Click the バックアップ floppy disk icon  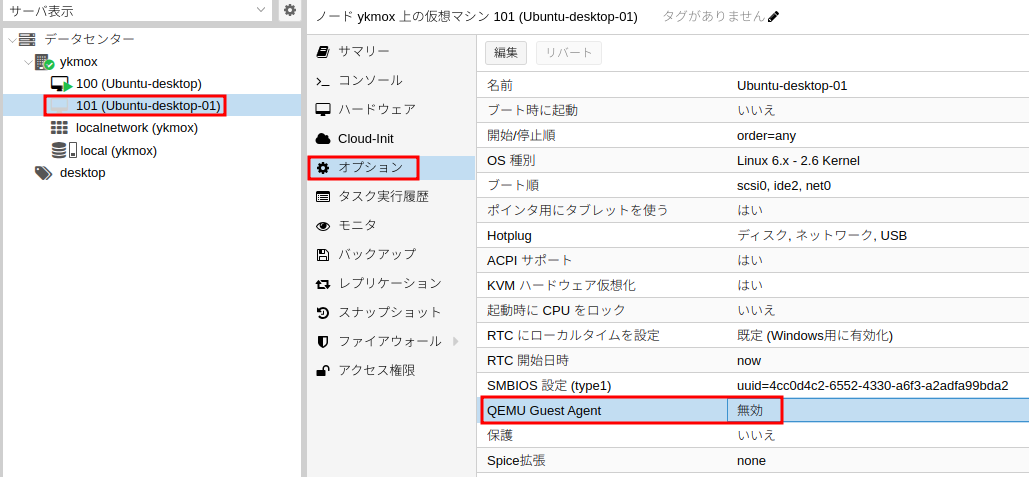(x=322, y=255)
